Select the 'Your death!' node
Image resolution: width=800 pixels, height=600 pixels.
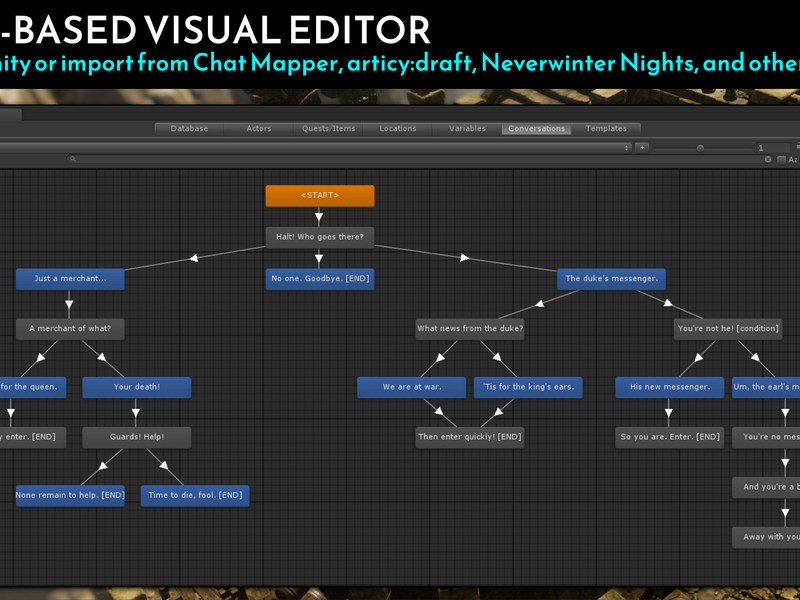coord(137,388)
